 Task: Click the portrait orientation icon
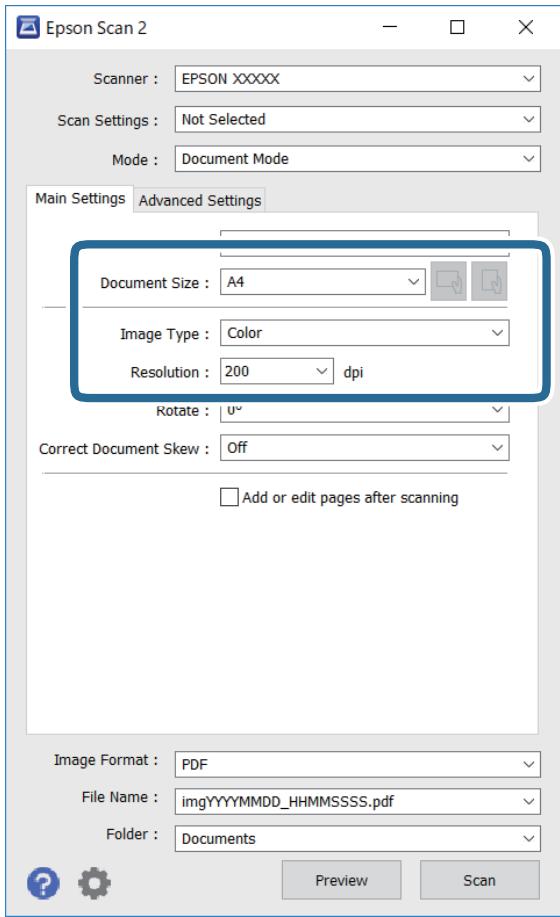click(x=489, y=281)
